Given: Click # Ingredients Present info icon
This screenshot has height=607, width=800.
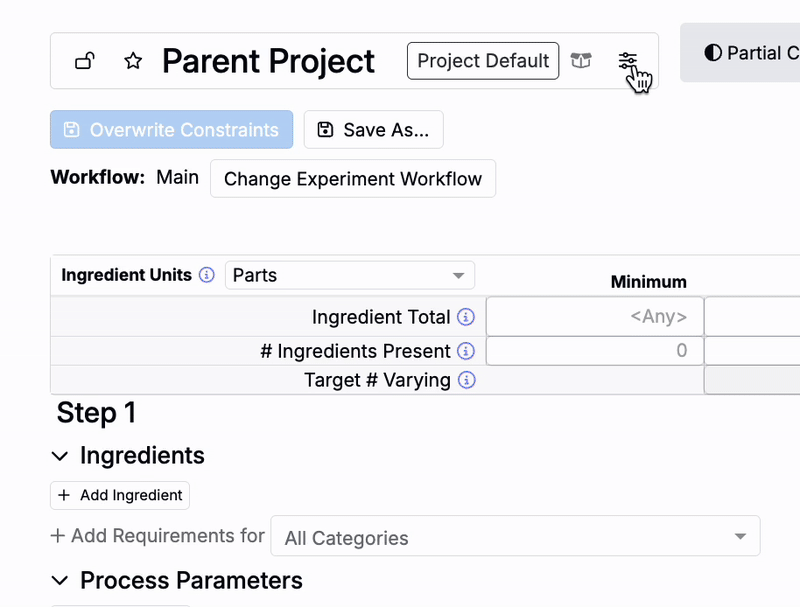Looking at the screenshot, I should pos(466,351).
